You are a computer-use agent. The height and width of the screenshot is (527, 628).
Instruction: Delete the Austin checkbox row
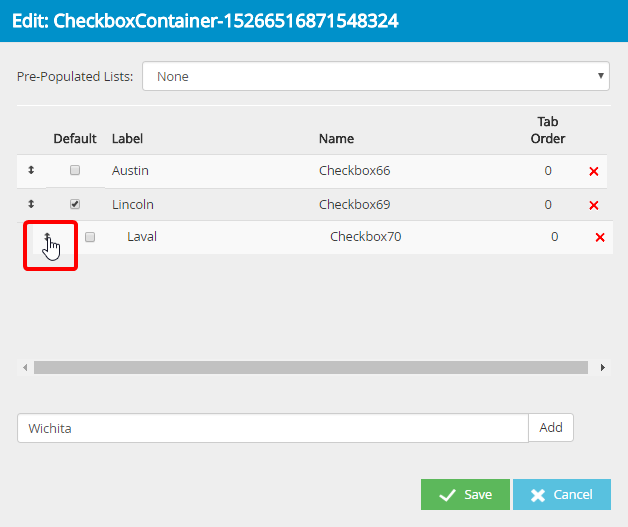594,172
